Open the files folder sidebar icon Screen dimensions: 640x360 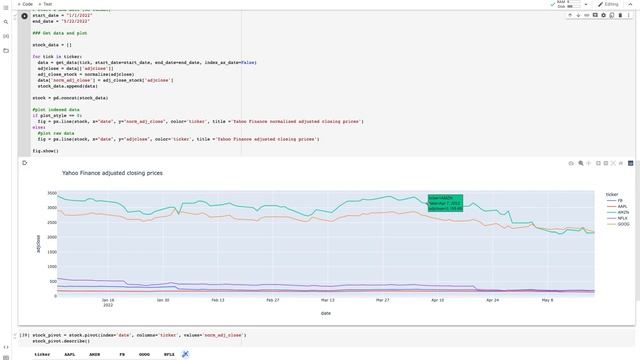tap(6, 51)
